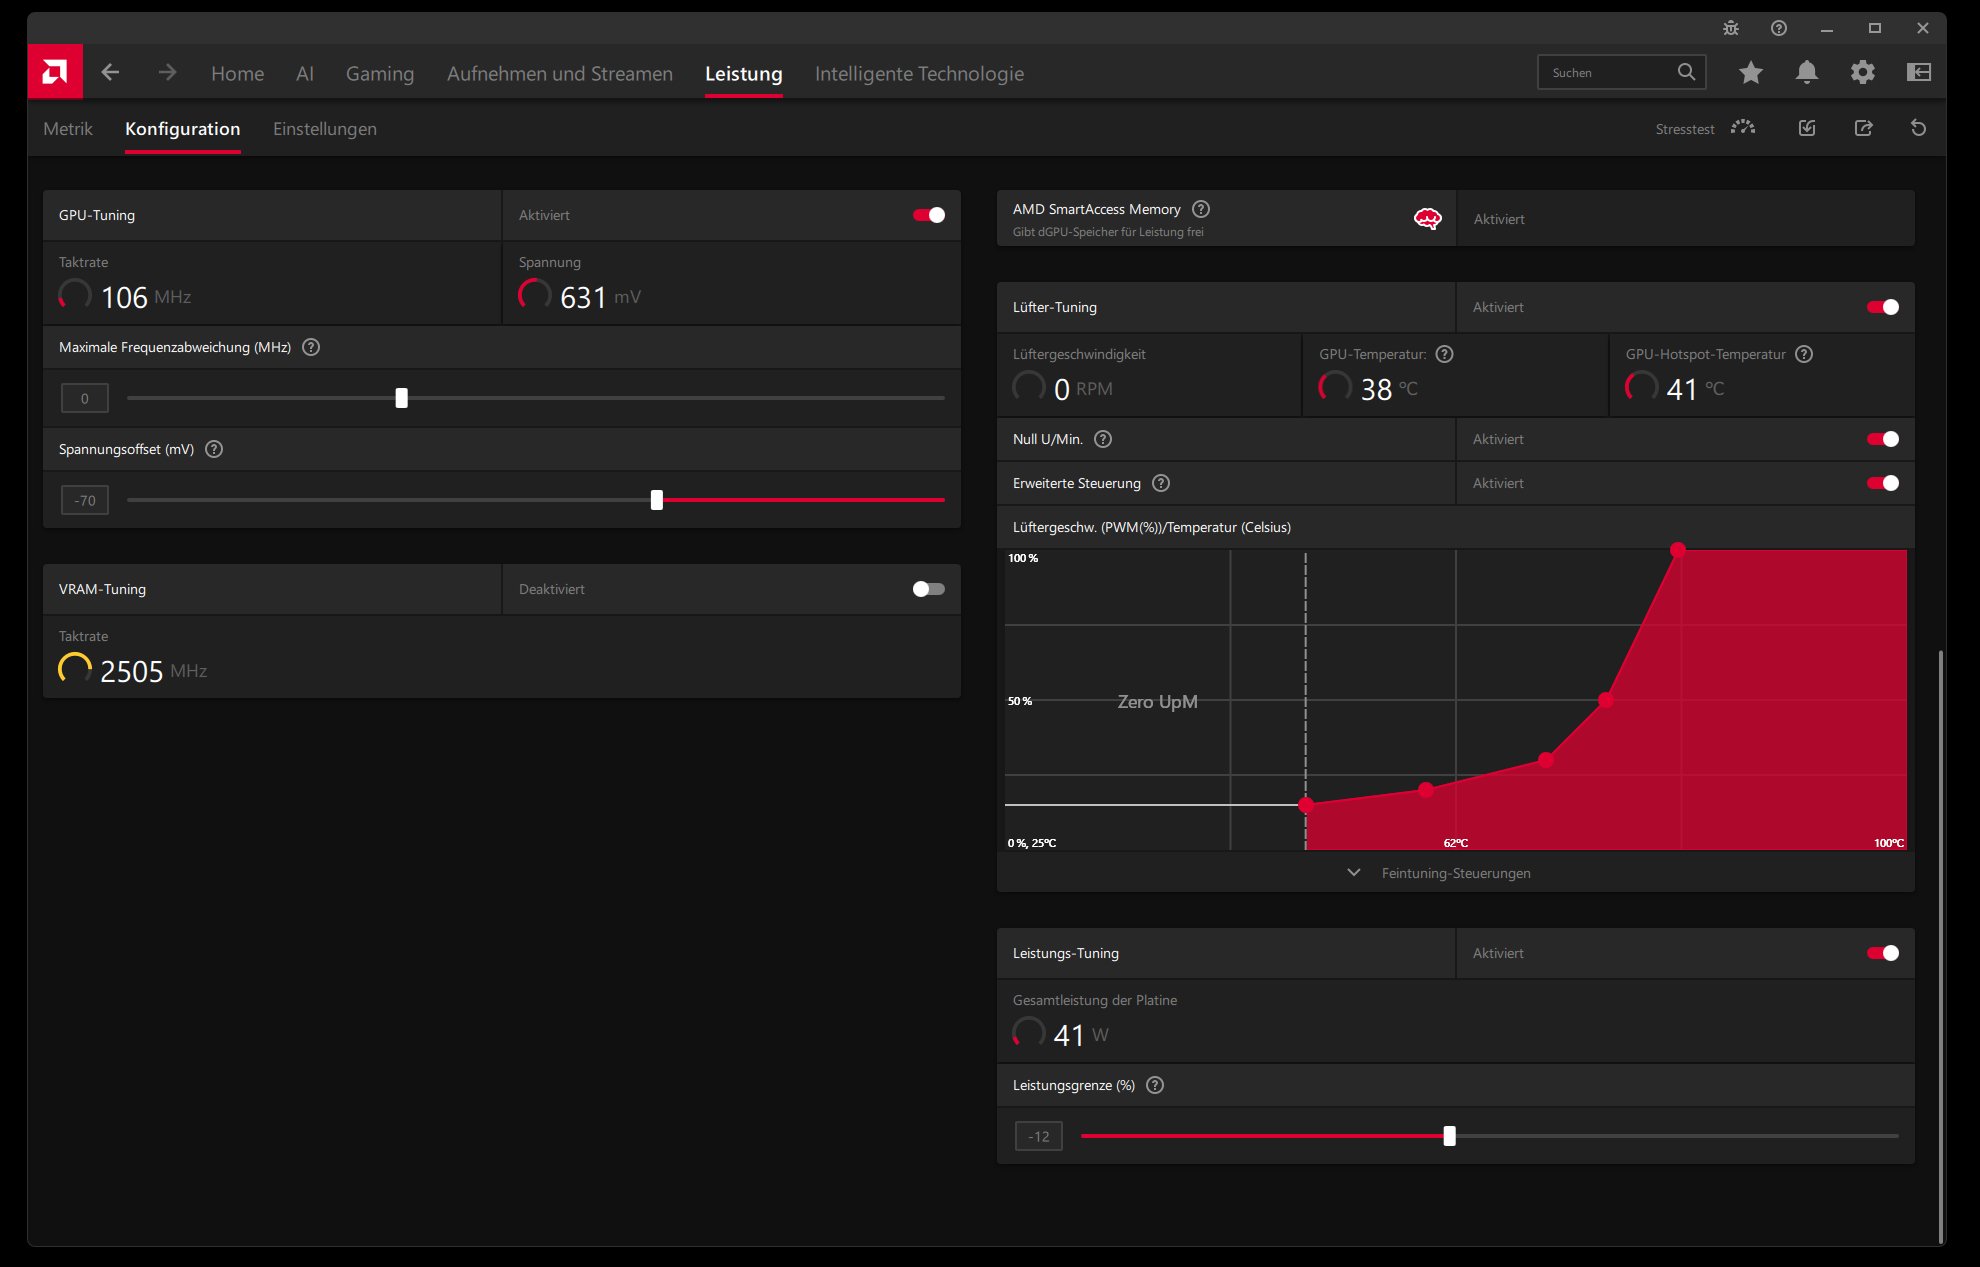The height and width of the screenshot is (1267, 1980).
Task: Click the Zero UpM graph label
Action: coord(1157,702)
